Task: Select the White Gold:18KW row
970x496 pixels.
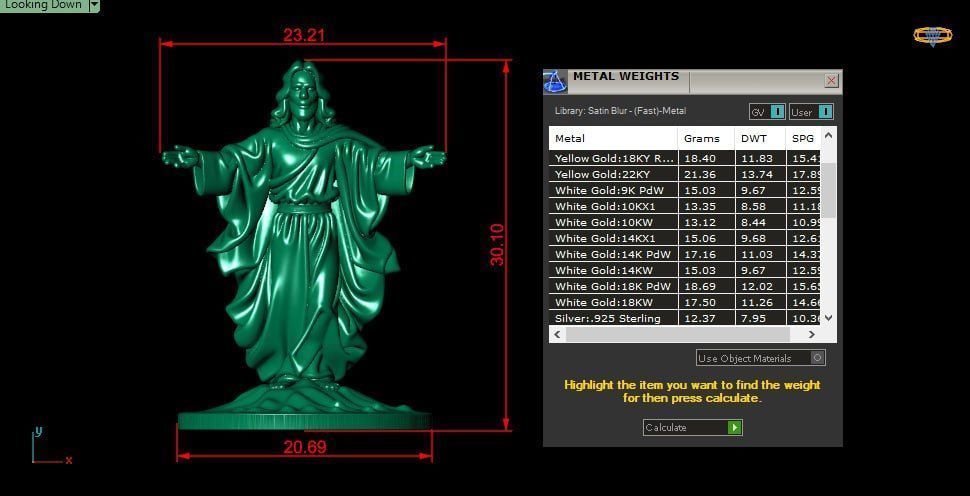Action: (685, 303)
